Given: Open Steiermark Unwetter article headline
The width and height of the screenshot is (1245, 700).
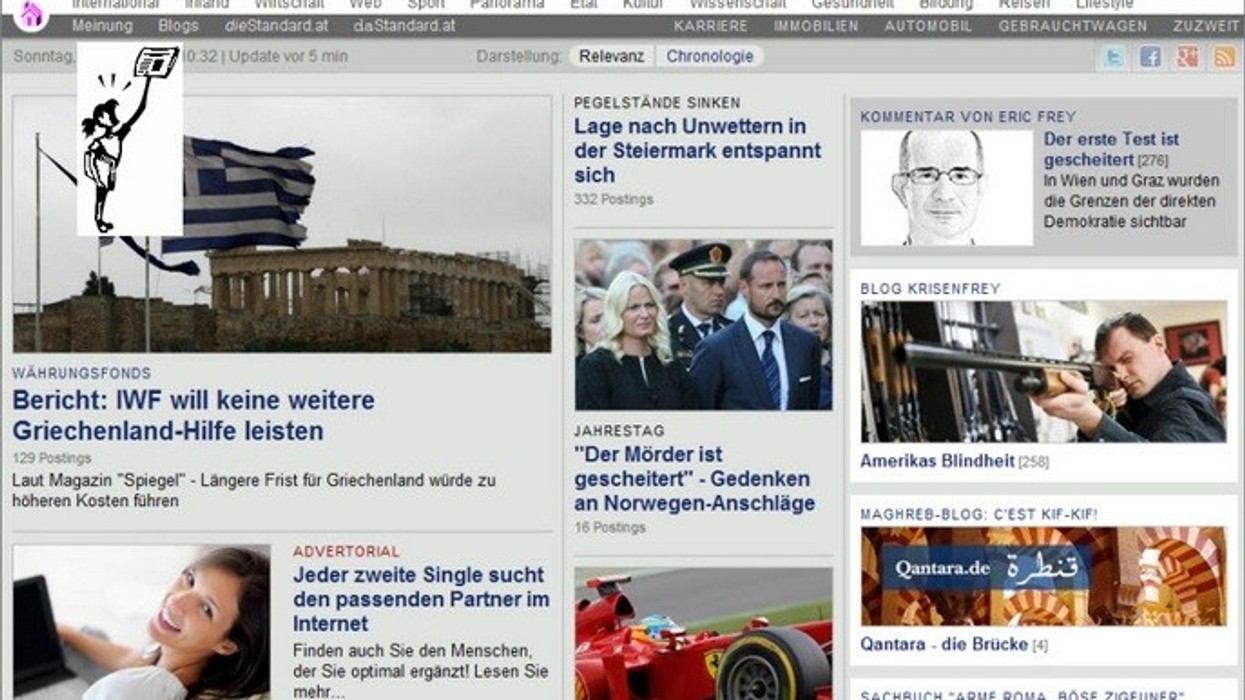Looking at the screenshot, I should (x=697, y=150).
